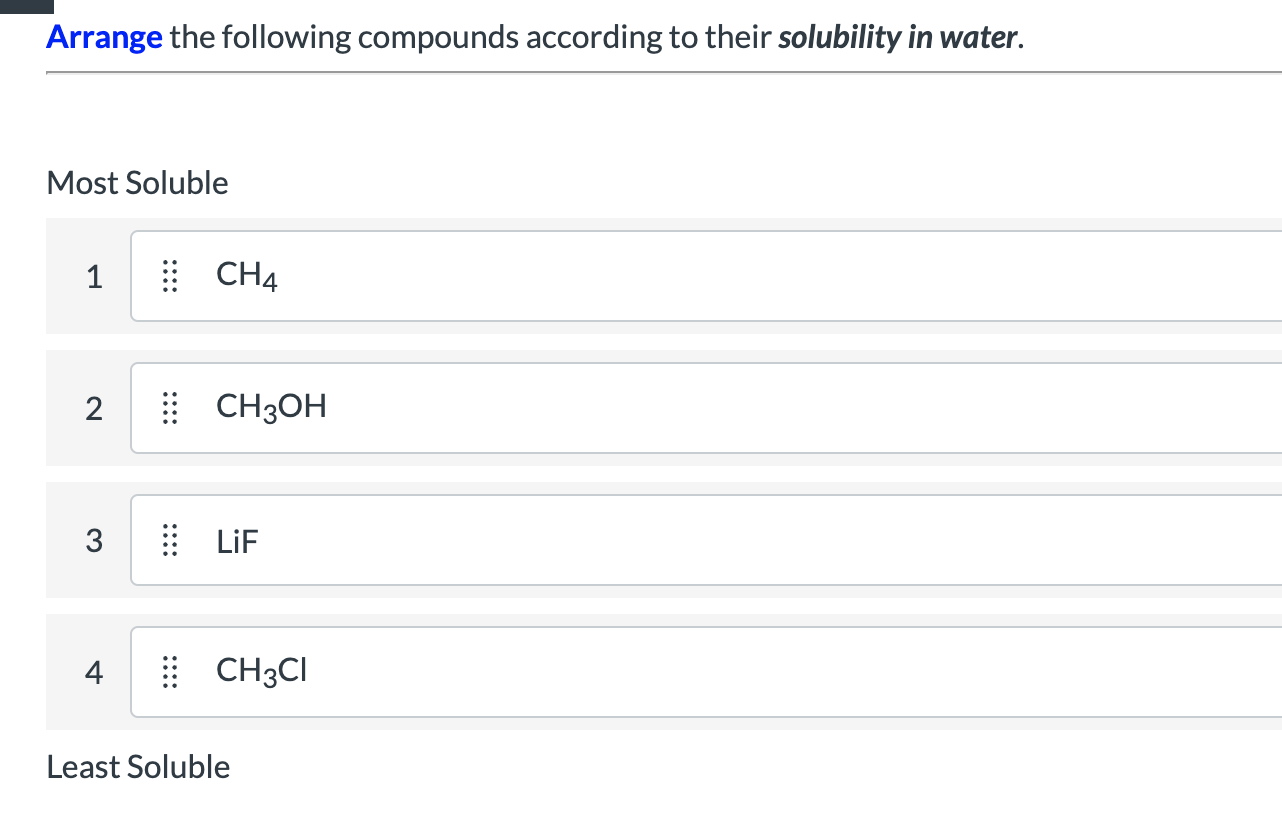Click the number 2 row label
Screen dimensions: 1282x824
94,409
